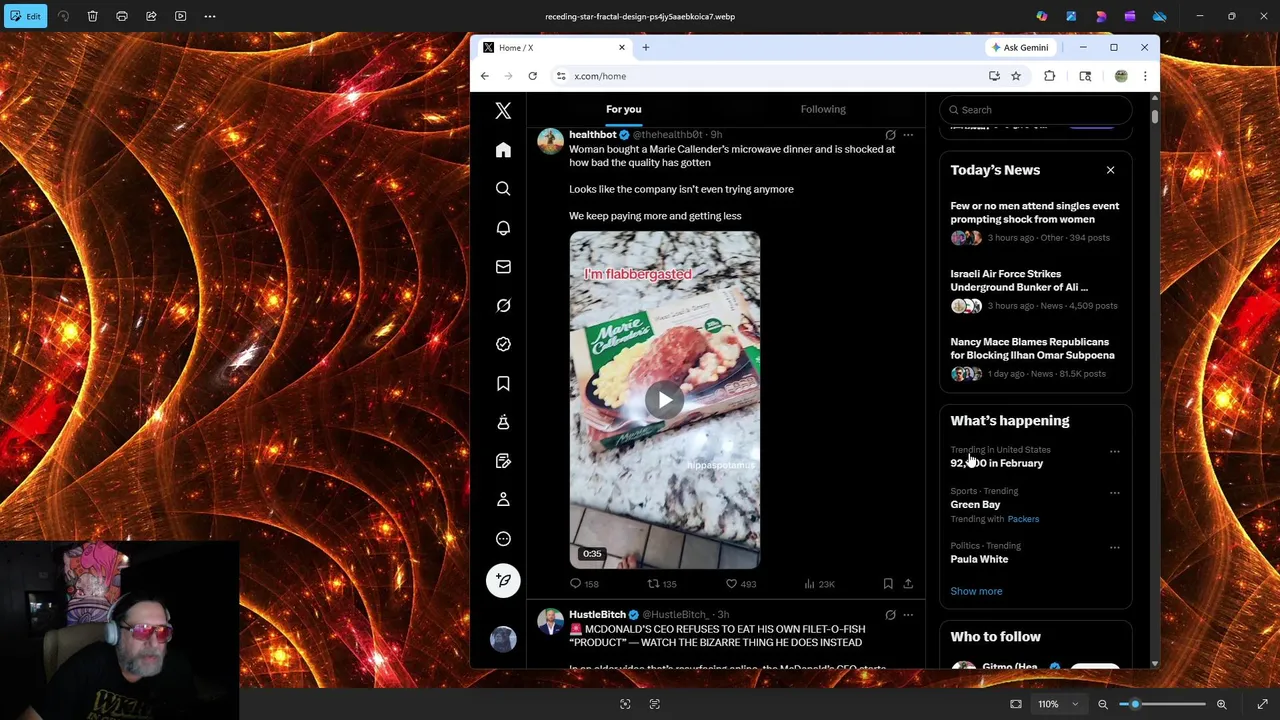The height and width of the screenshot is (720, 1280).
Task: Click the scan text icon in Photos bottom bar
Action: (654, 704)
